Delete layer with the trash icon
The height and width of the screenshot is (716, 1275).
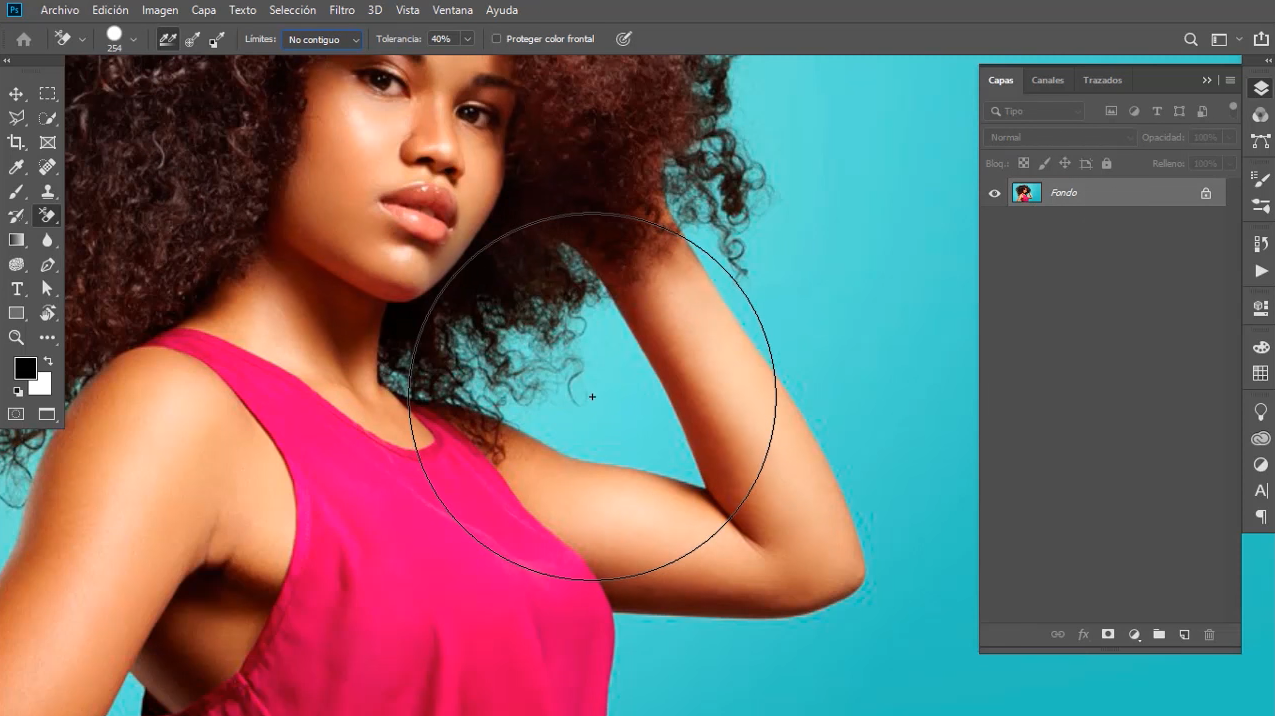[x=1209, y=634]
